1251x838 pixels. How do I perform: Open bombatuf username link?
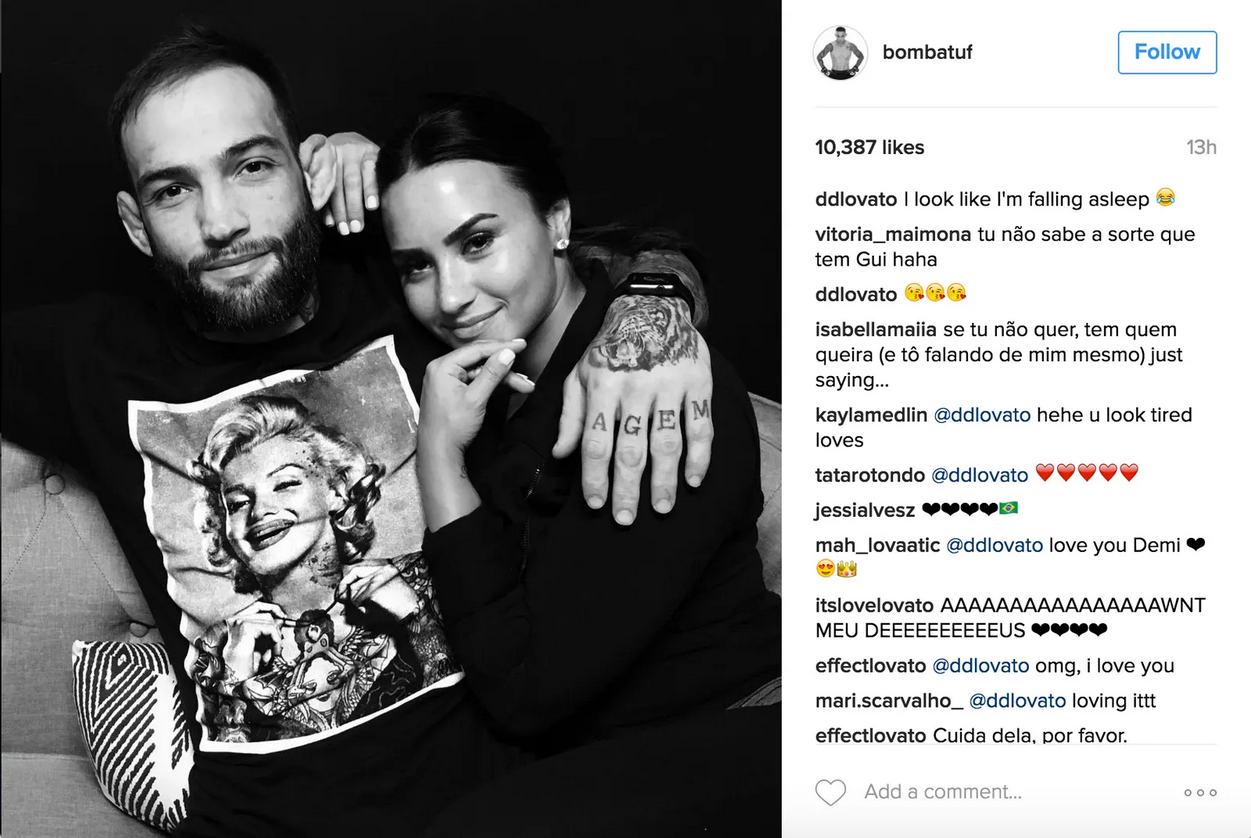click(927, 53)
